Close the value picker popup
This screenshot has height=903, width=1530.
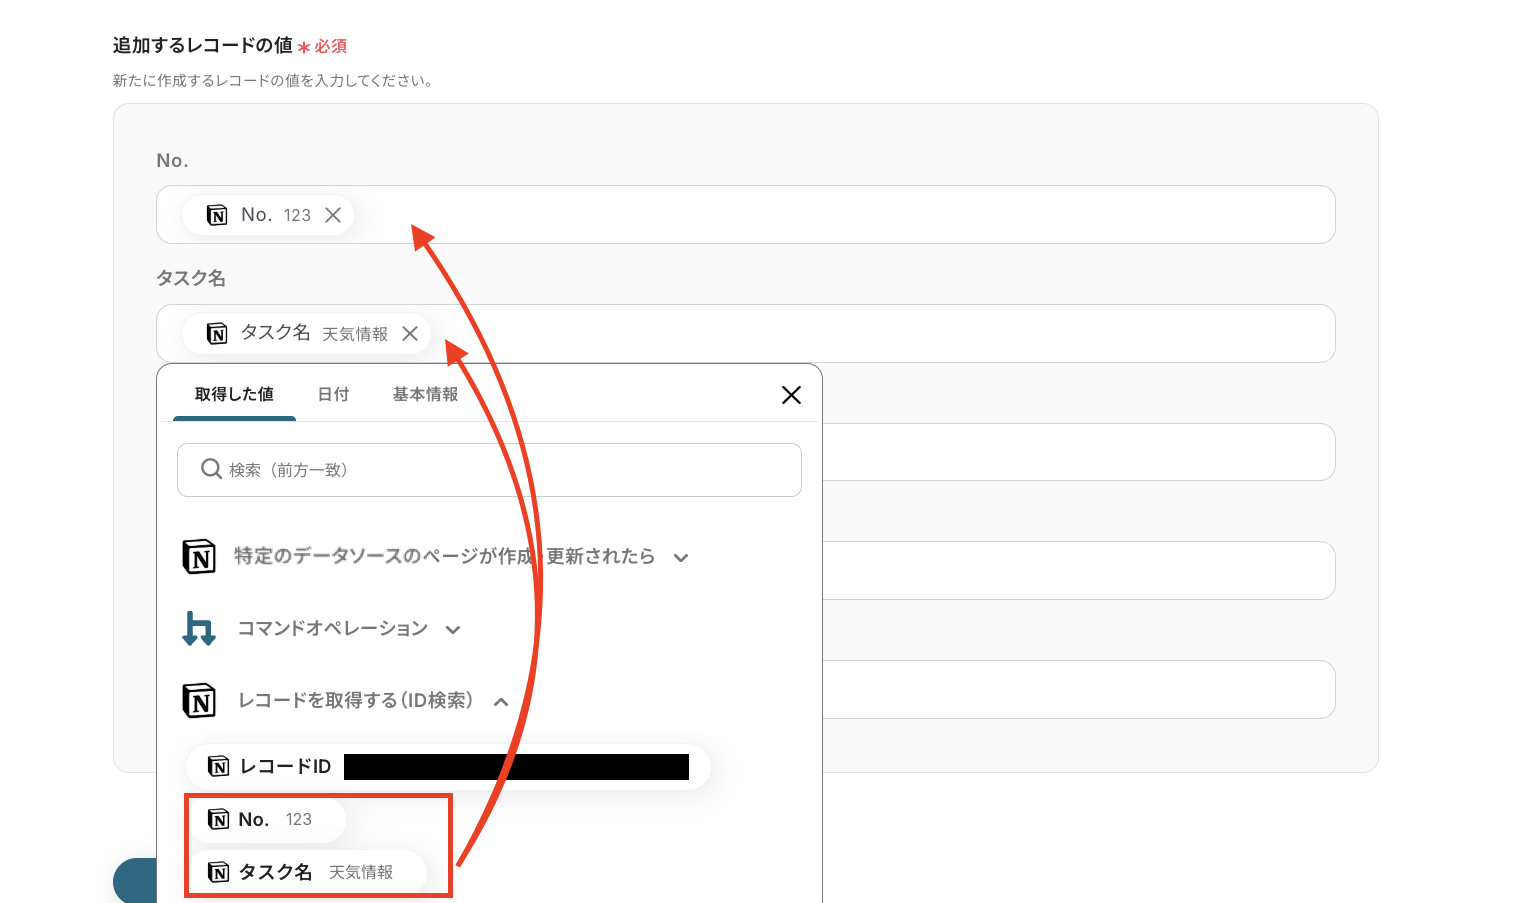pos(791,395)
